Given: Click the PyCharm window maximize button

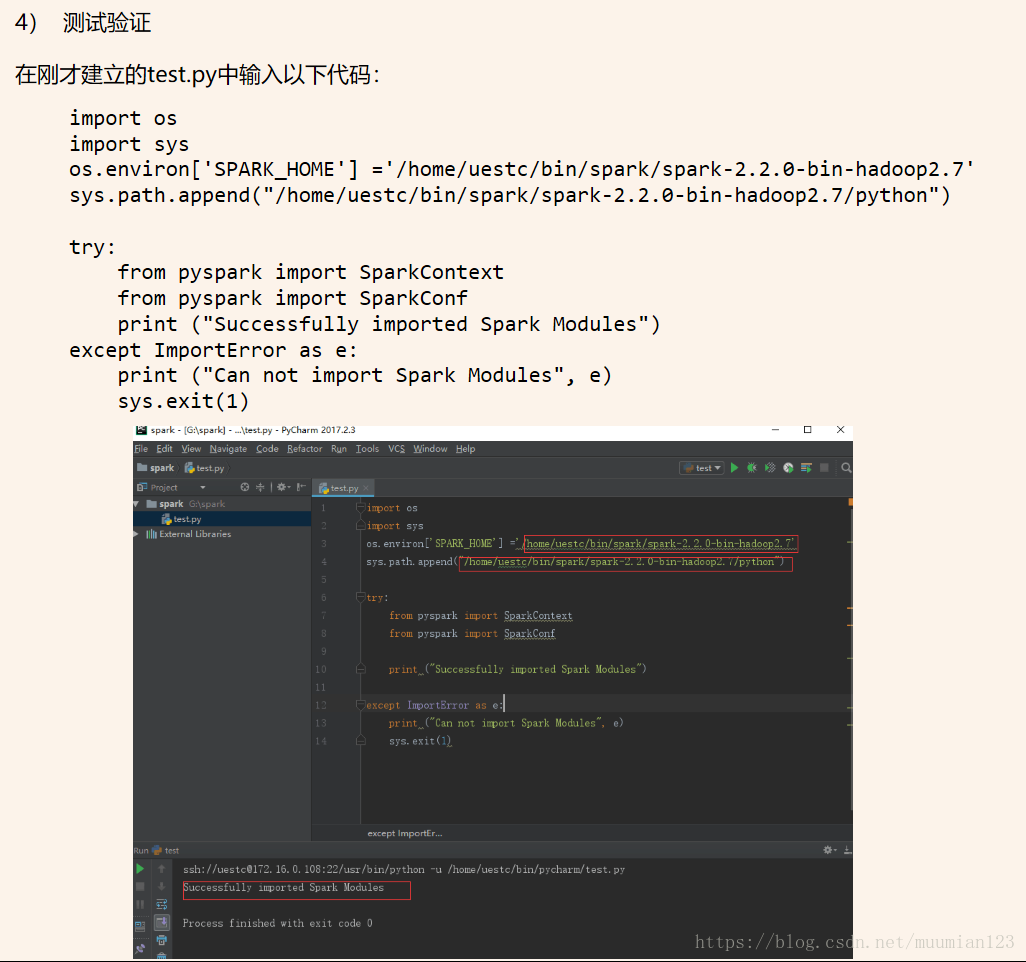Looking at the screenshot, I should pos(807,430).
